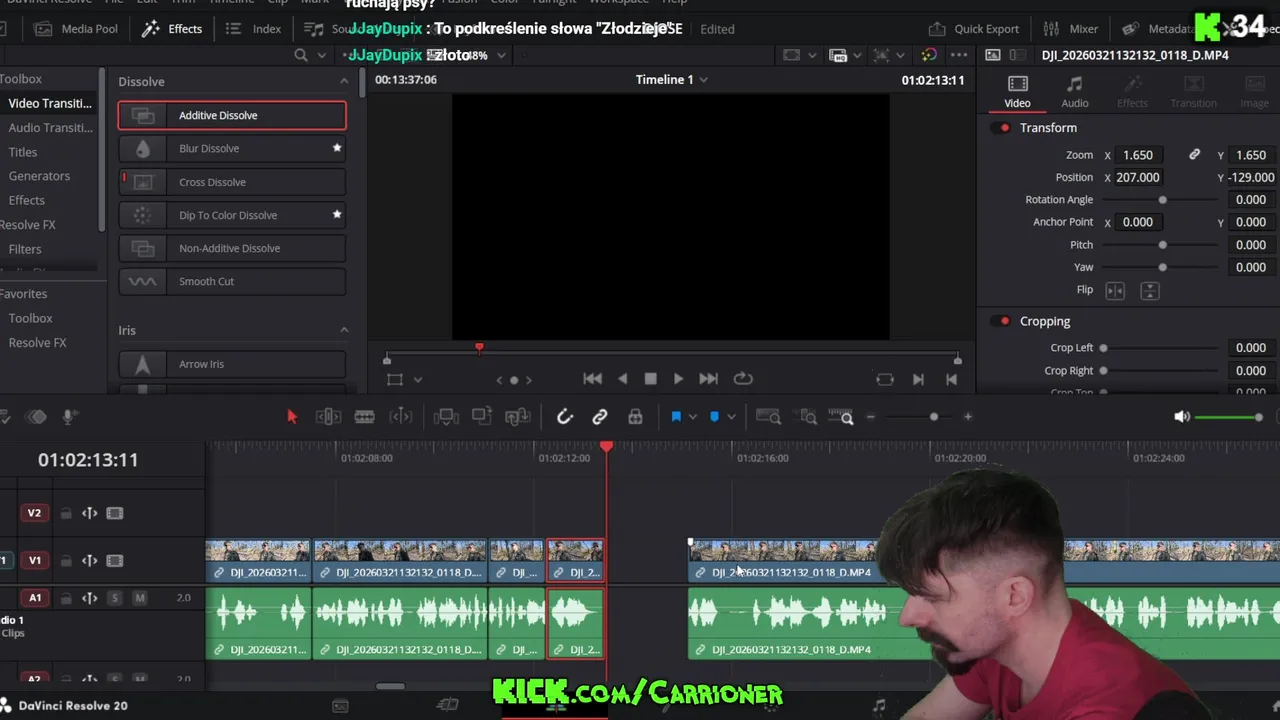This screenshot has width=1280, height=720.
Task: Click the Replace Clip toolbar icon
Action: [x=518, y=417]
